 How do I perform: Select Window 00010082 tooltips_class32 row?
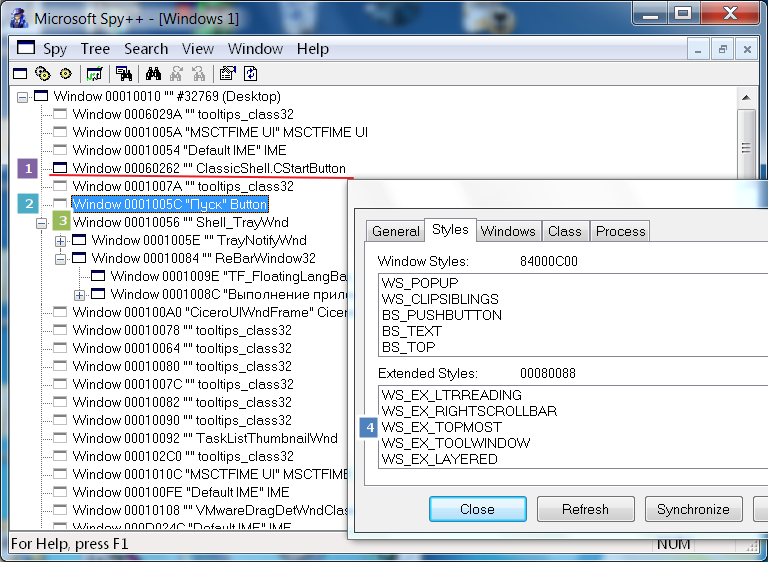click(182, 402)
